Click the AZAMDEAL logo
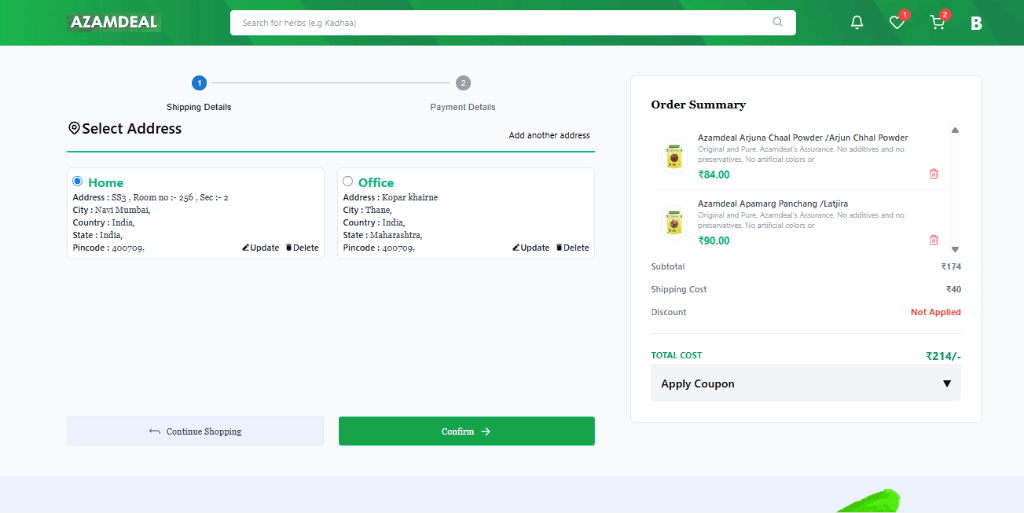 [x=114, y=22]
